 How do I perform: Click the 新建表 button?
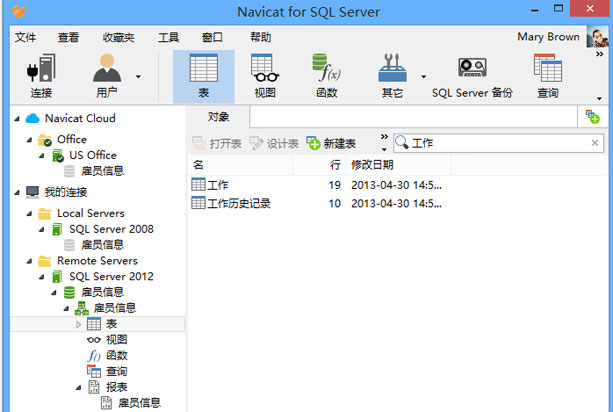tap(331, 143)
